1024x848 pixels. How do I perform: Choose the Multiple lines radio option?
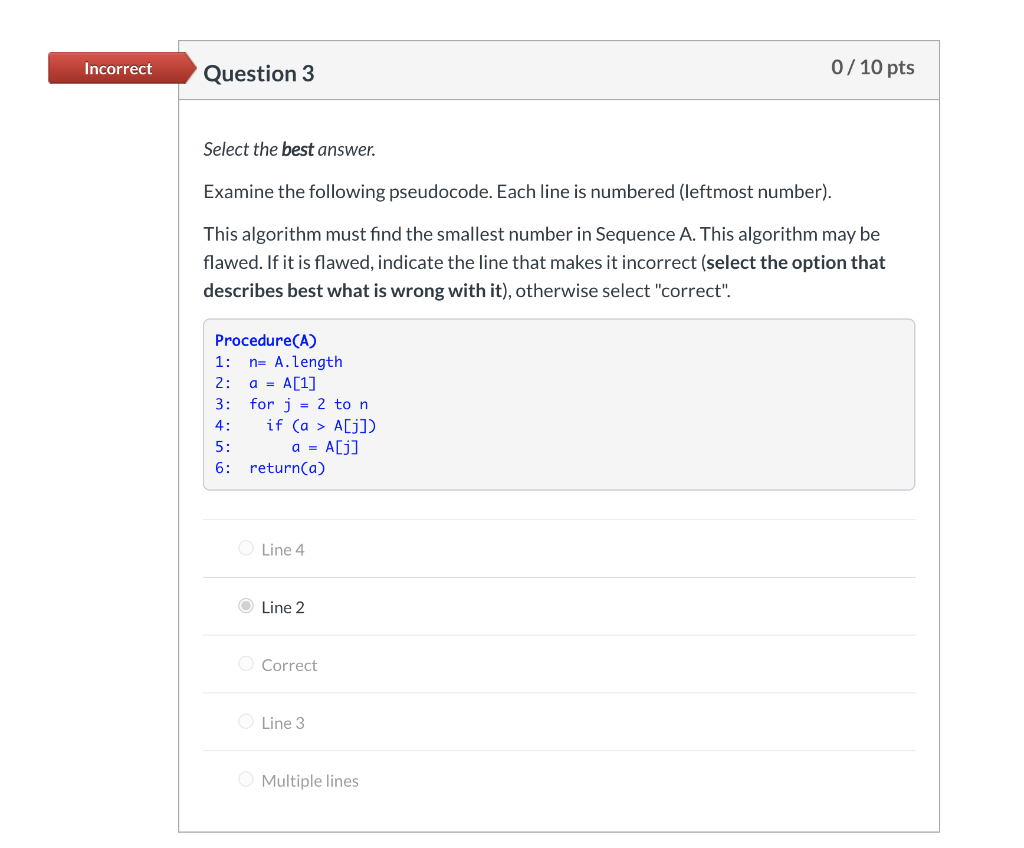(246, 779)
